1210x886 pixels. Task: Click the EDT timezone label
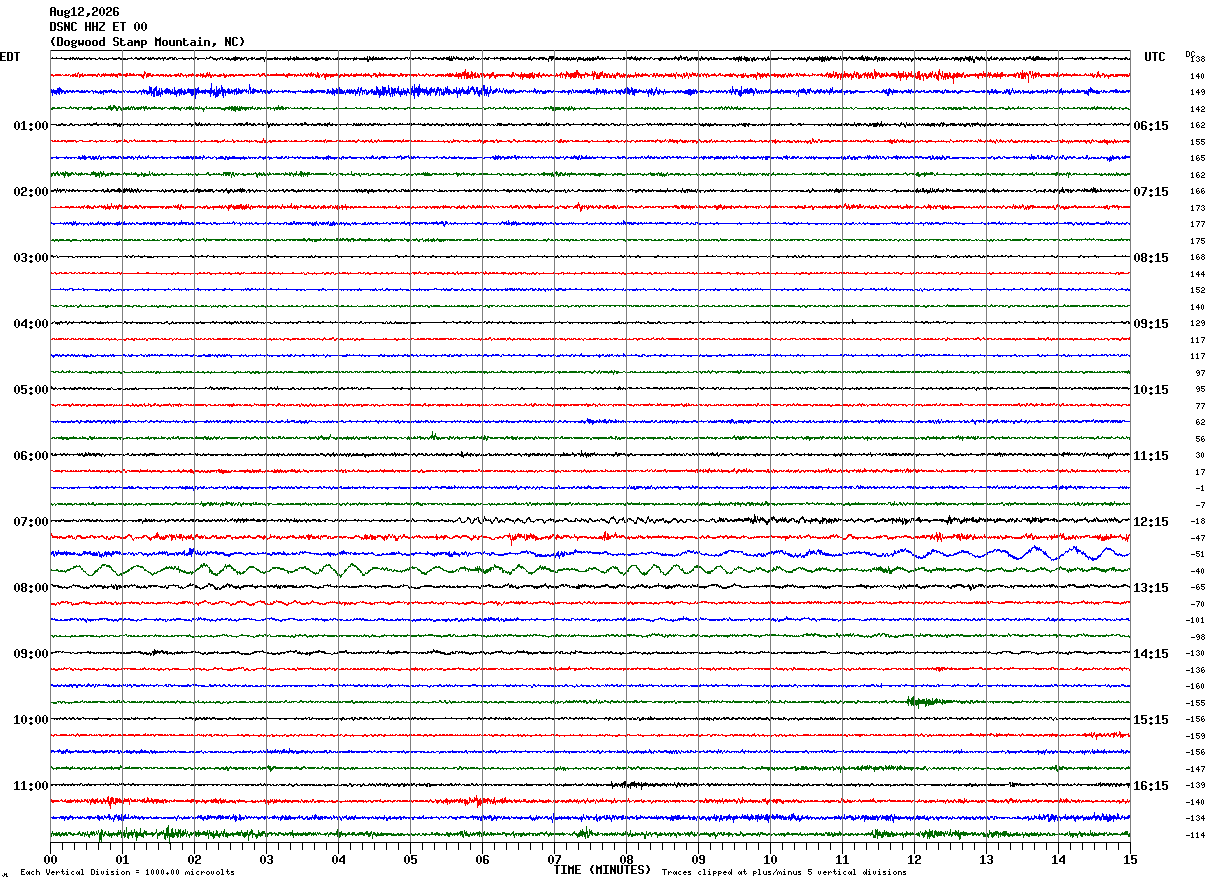point(10,57)
